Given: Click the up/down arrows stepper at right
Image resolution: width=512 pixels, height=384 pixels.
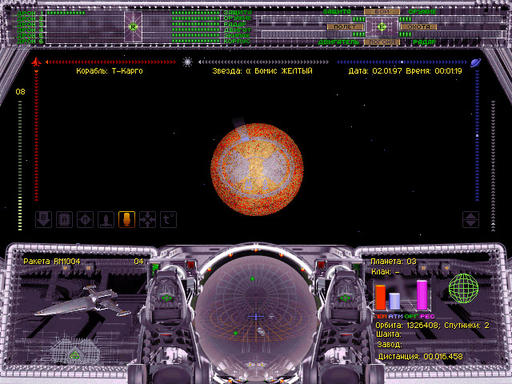Looking at the screenshot, I should point(471,220).
